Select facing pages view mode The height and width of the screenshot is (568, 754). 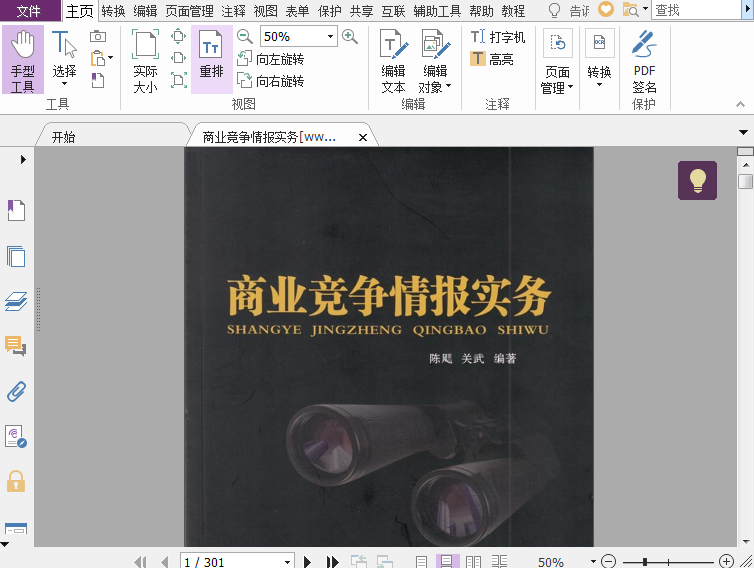coord(473,562)
